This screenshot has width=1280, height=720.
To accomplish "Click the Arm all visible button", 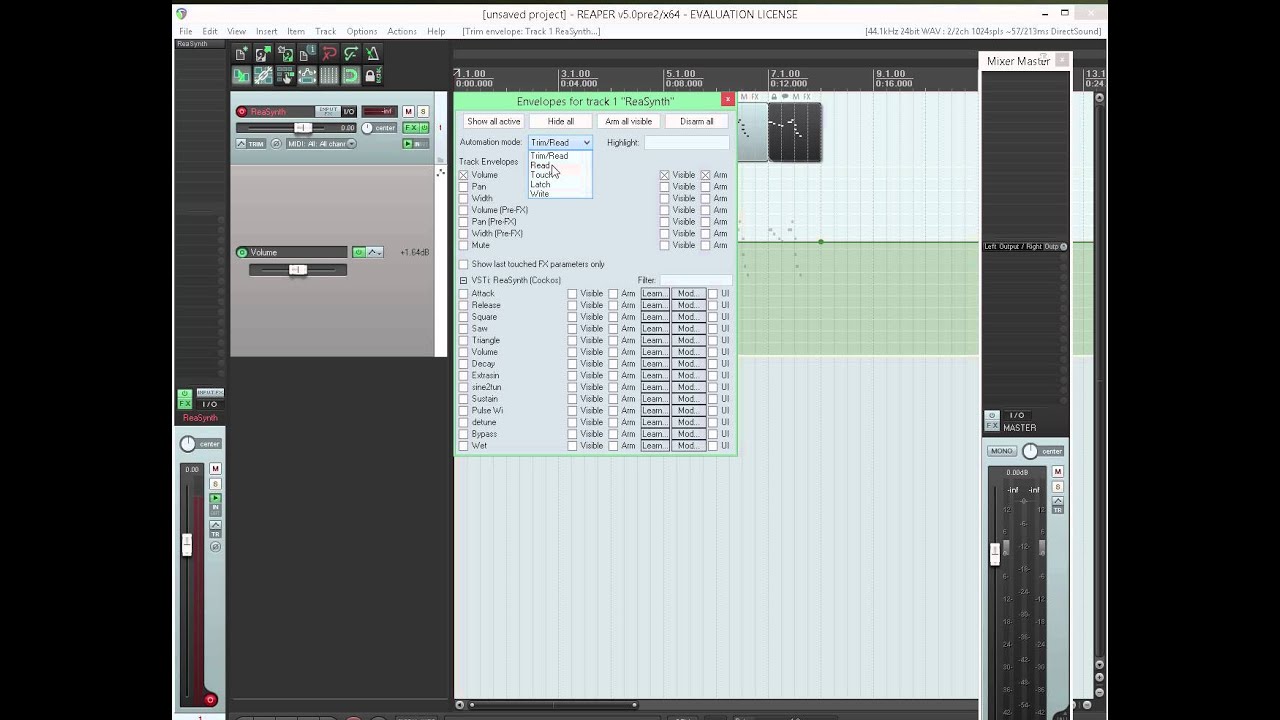I will point(629,122).
